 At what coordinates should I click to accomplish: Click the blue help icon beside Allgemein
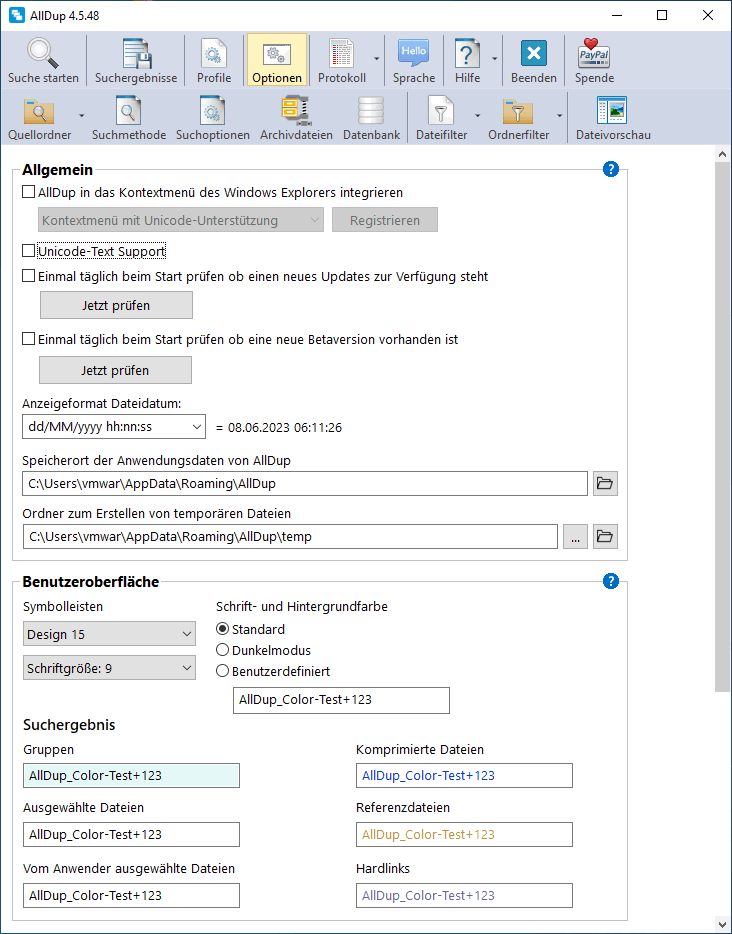[611, 169]
